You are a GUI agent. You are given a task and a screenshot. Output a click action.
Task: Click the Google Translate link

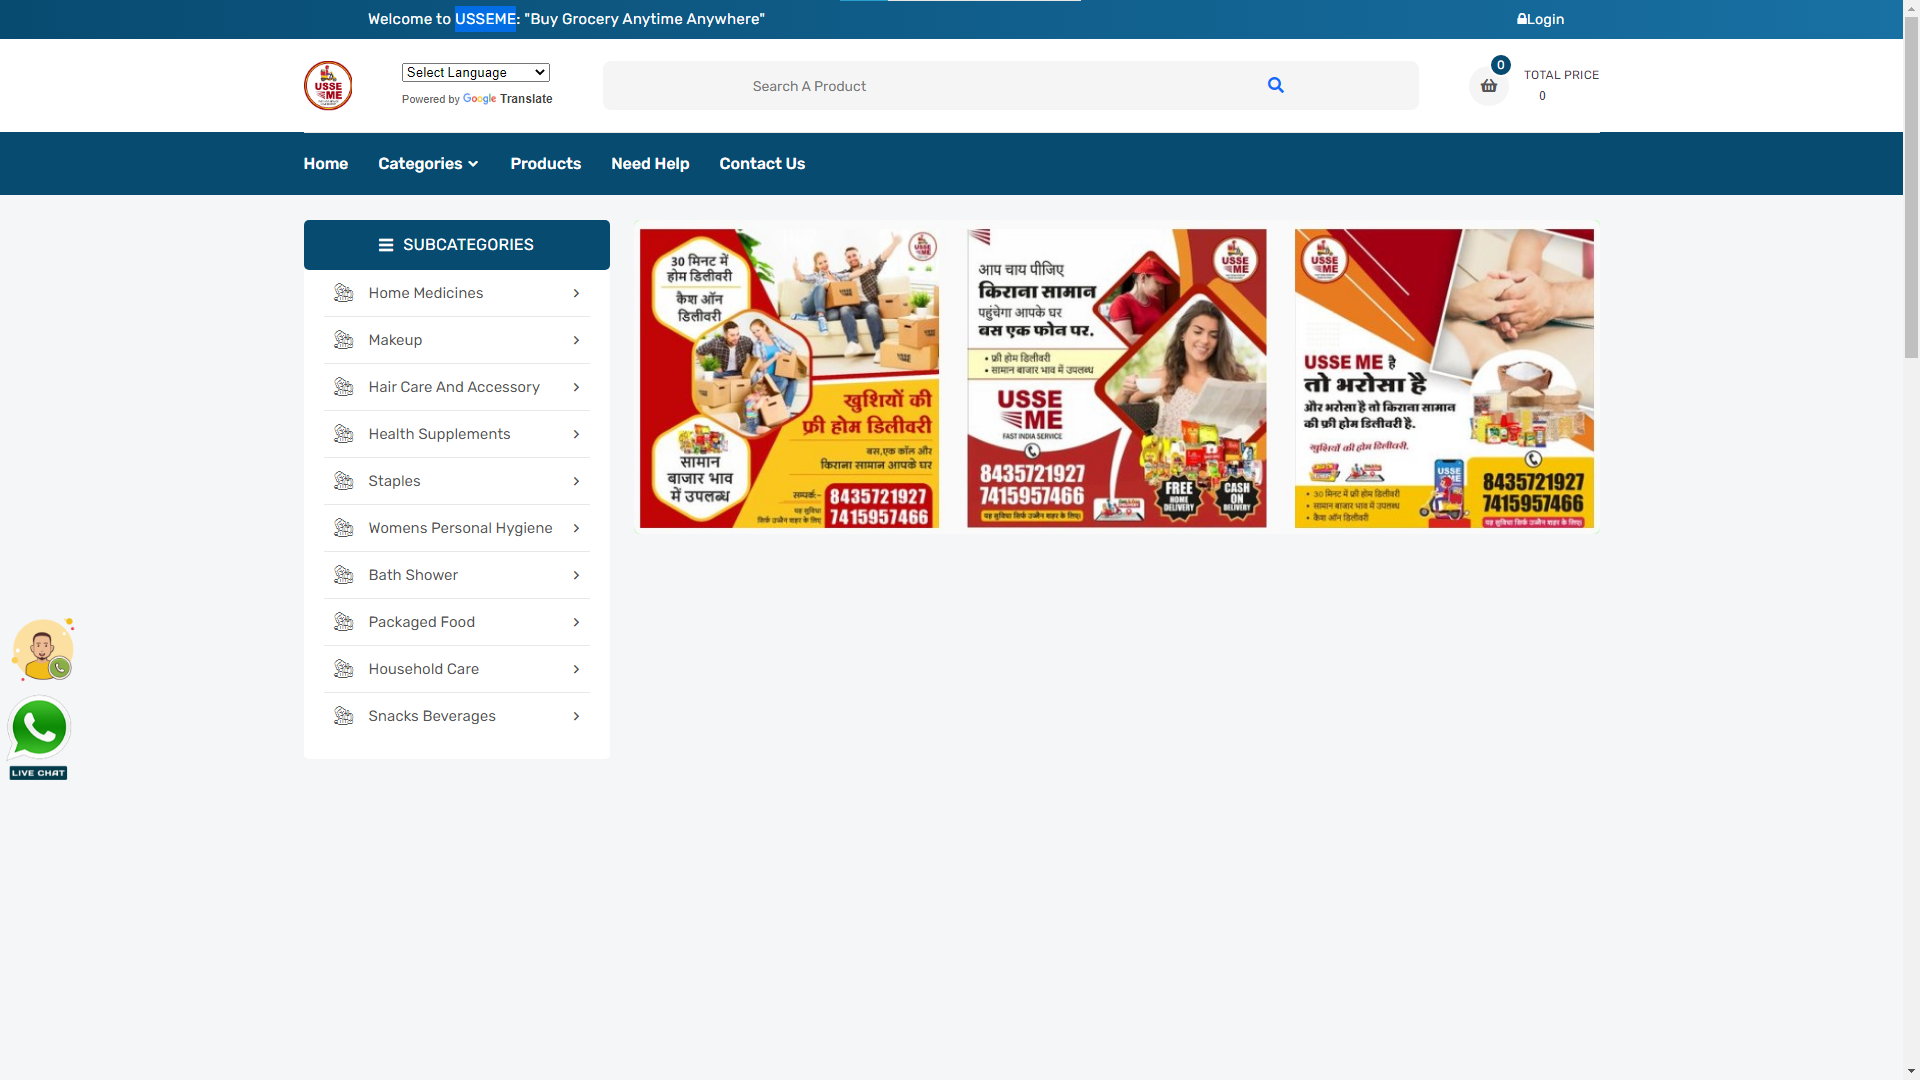coord(507,99)
